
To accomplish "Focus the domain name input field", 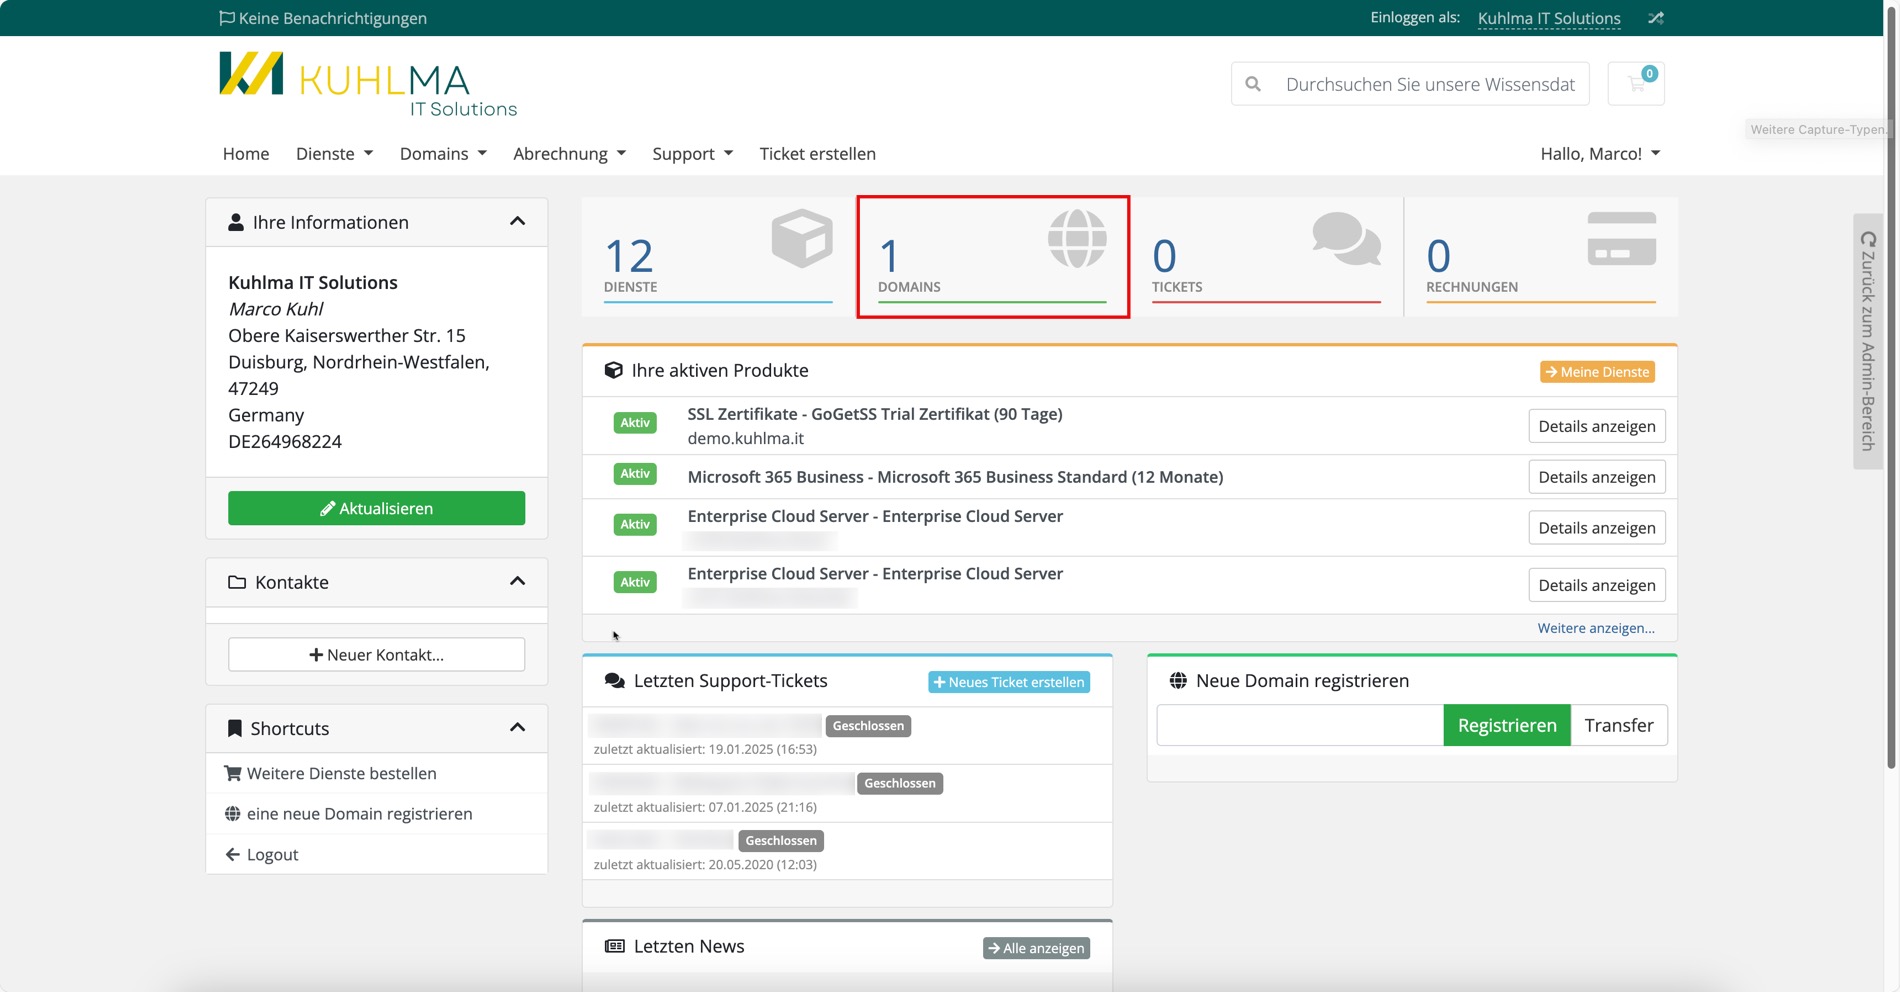I will (1300, 725).
